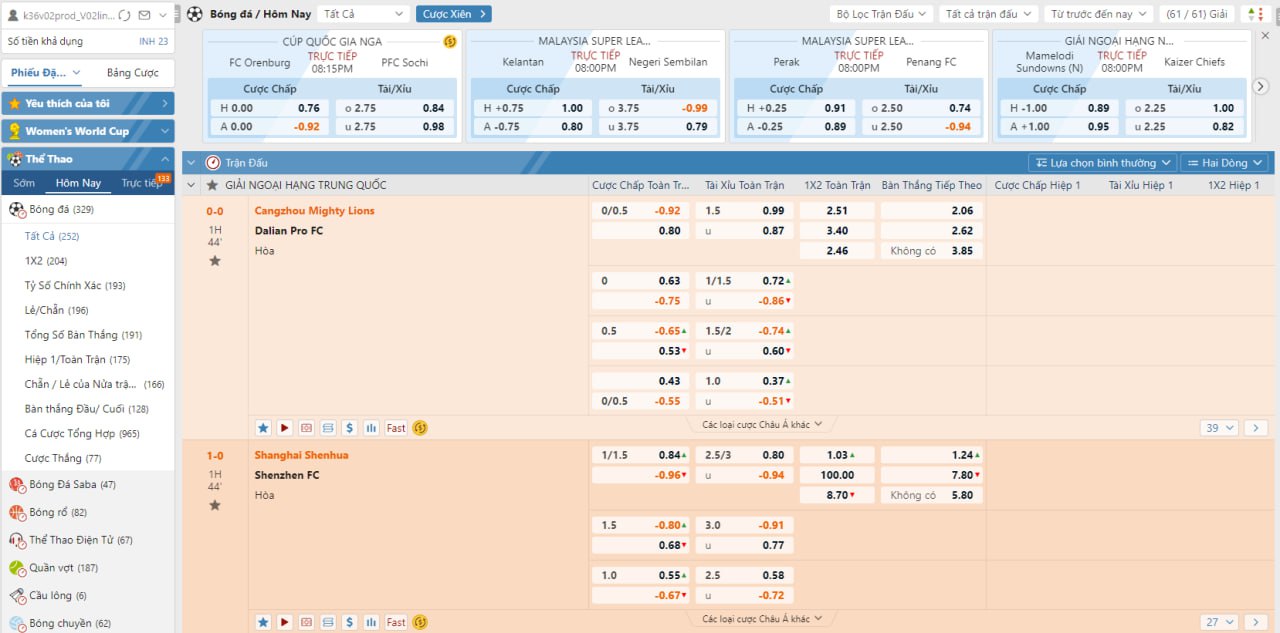
Task: Toggle blue star favorite in Shanghai Shenhua toolbar
Action: pos(263,622)
